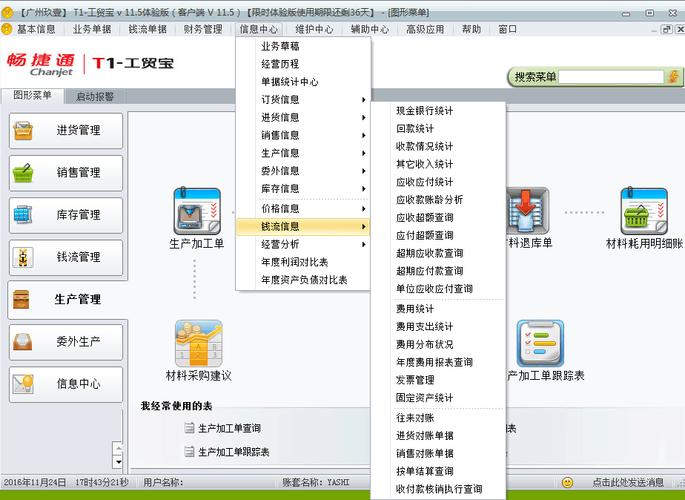The width and height of the screenshot is (685, 500).
Task: Open the 材料退库单 icon
Action: [x=527, y=211]
